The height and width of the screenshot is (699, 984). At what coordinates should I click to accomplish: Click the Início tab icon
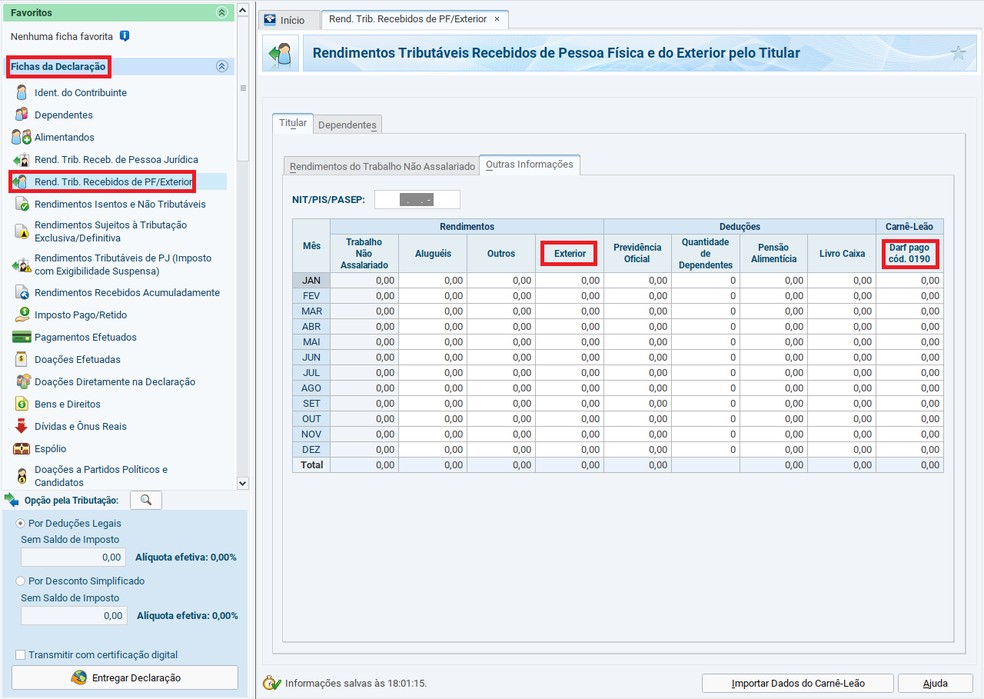point(270,19)
